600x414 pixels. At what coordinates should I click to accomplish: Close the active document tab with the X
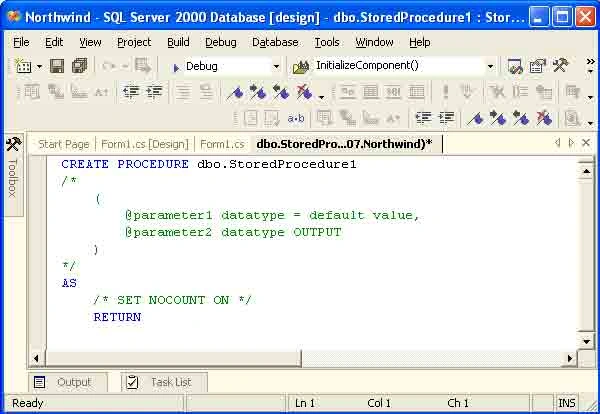click(x=586, y=143)
